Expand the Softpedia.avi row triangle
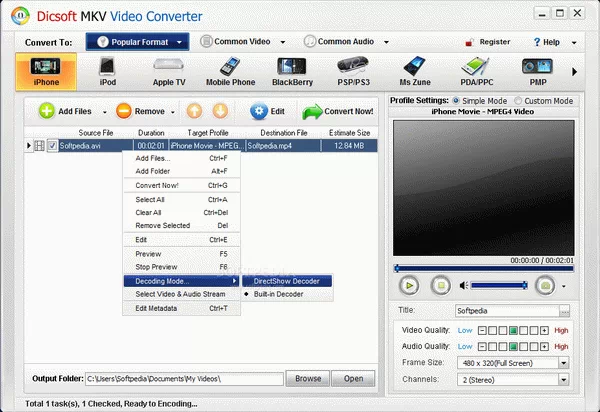The width and height of the screenshot is (600, 412). [29, 146]
